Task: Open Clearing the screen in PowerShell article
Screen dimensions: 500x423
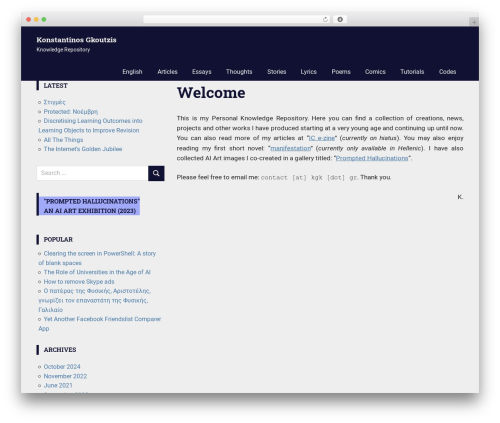Action: 97,258
